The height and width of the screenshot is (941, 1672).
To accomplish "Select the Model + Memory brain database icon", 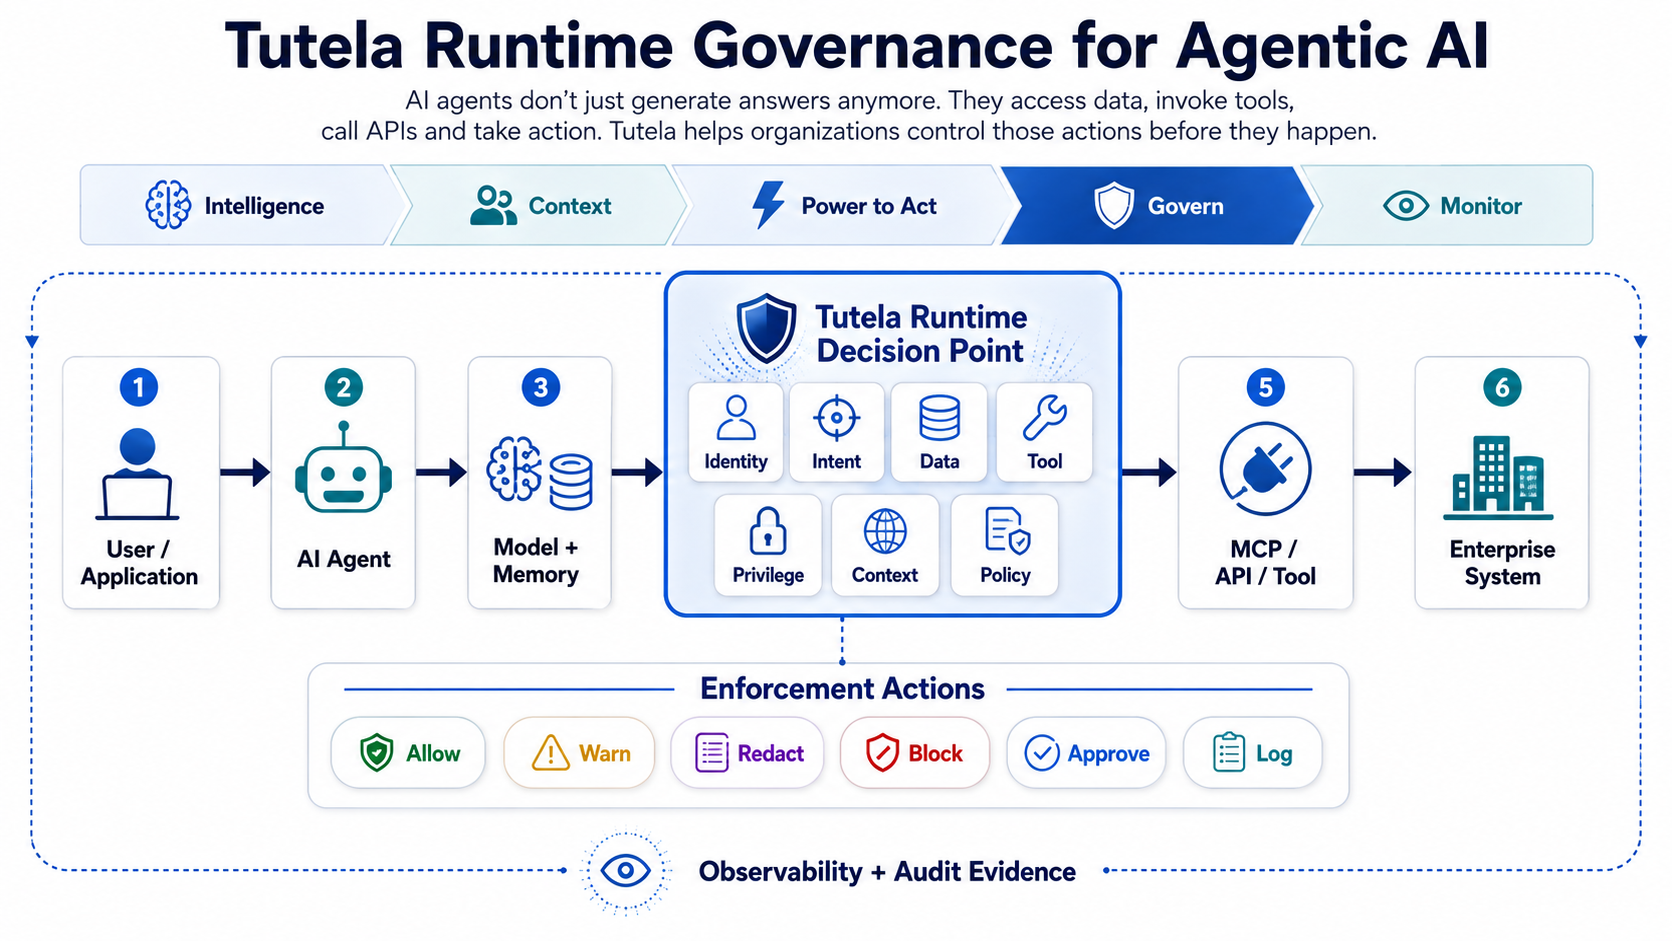I will pyautogui.click(x=540, y=471).
